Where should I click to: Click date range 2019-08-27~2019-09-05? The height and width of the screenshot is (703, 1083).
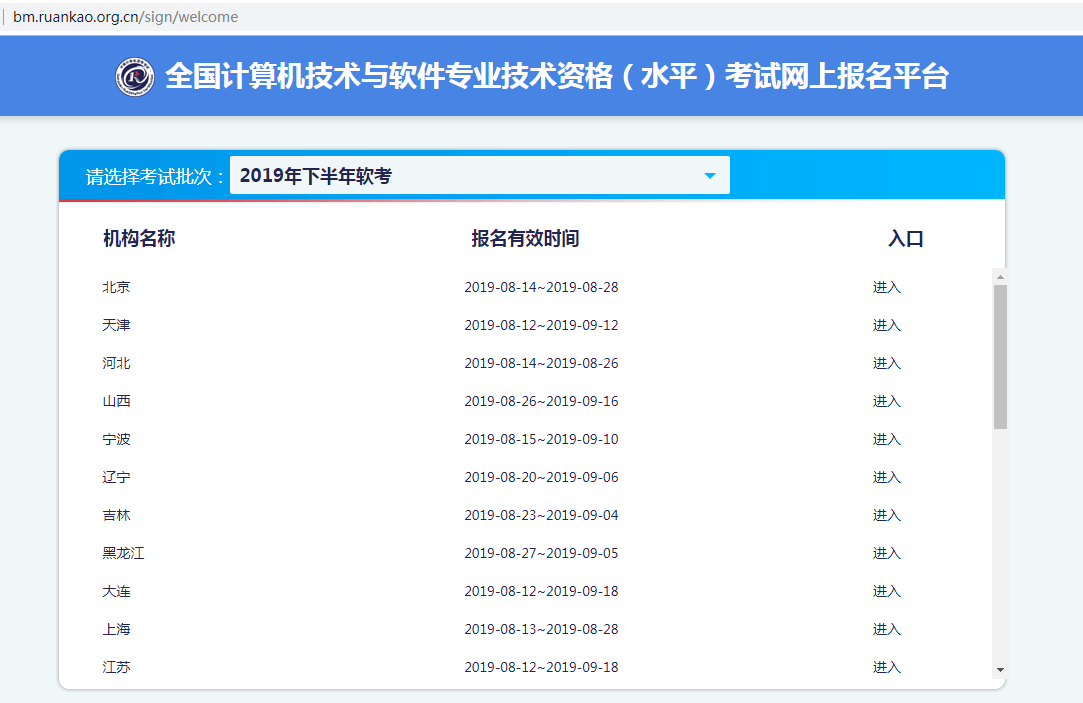[x=541, y=553]
